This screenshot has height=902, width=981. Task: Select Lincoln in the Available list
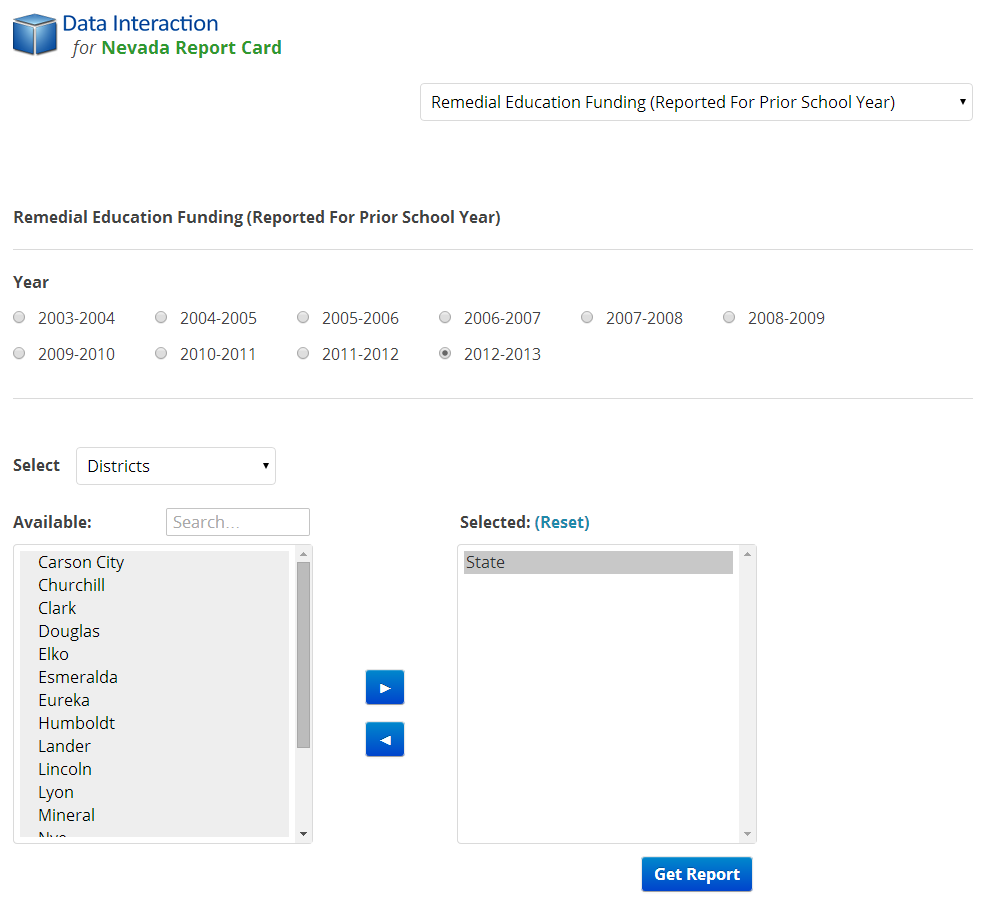click(x=155, y=769)
